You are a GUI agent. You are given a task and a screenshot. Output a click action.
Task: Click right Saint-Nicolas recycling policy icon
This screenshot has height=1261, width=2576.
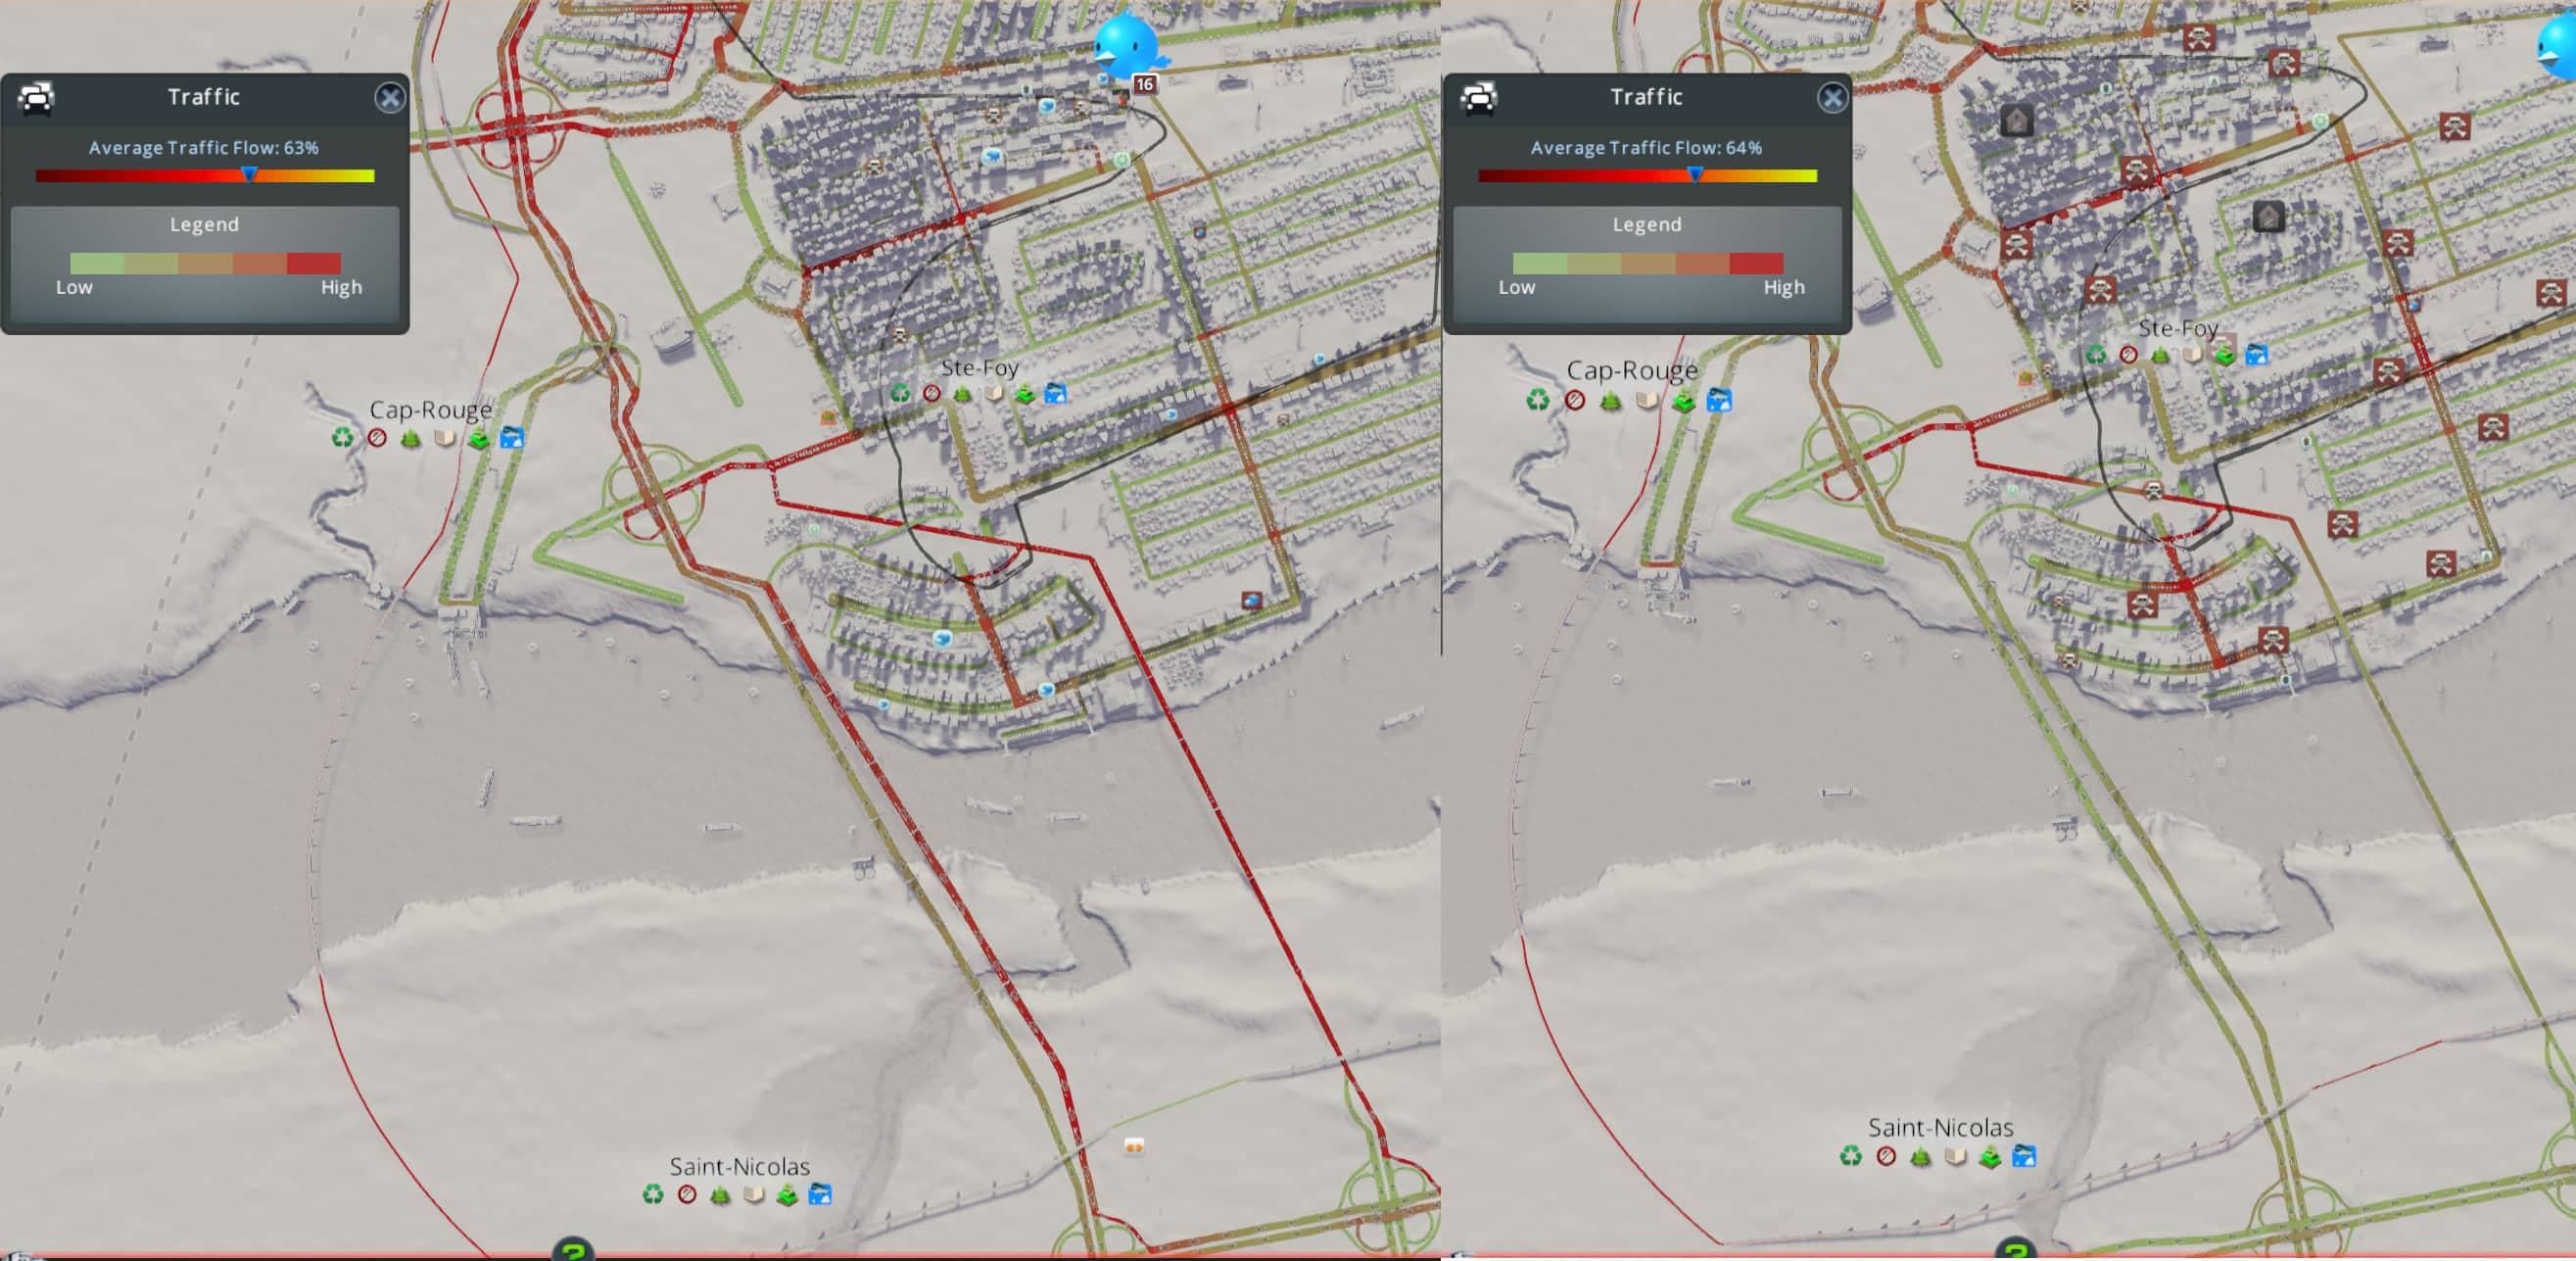(1851, 1157)
